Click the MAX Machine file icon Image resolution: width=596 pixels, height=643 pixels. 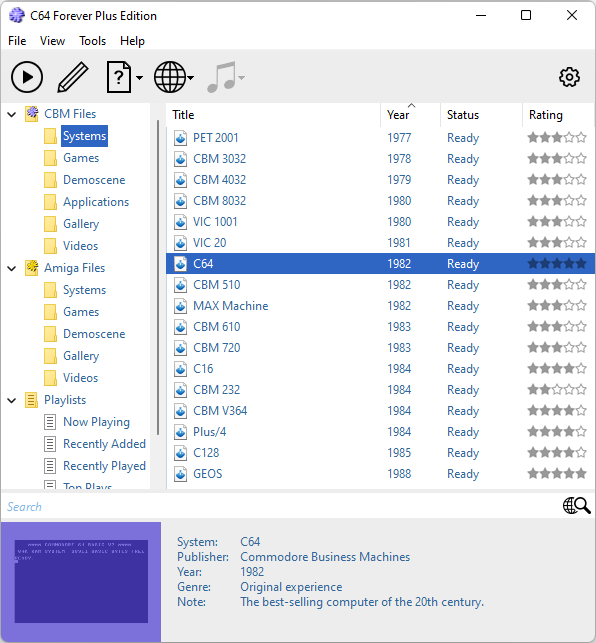click(180, 306)
